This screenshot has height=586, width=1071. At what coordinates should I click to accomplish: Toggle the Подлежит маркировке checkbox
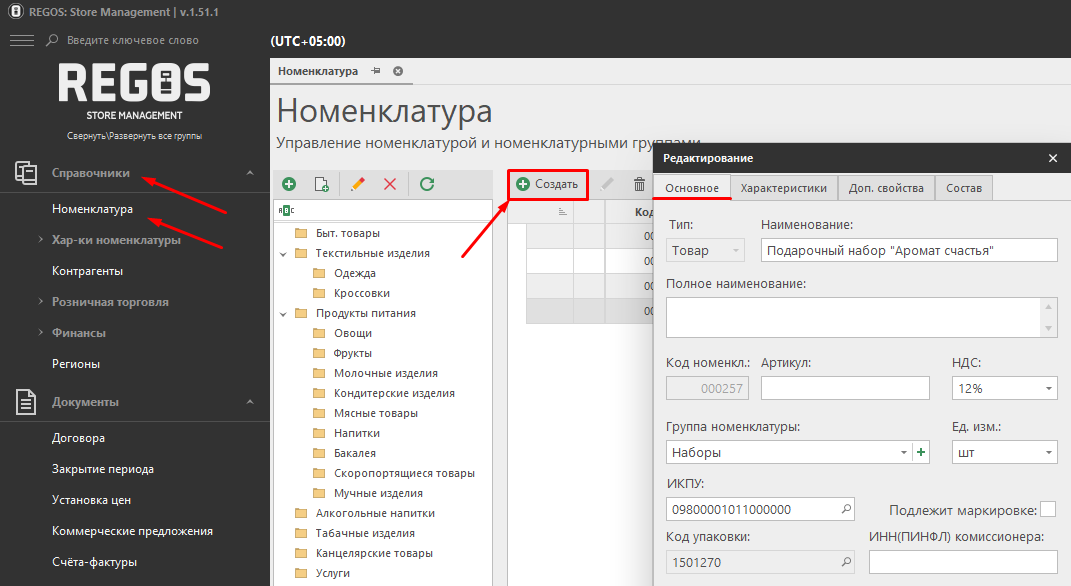(1048, 509)
